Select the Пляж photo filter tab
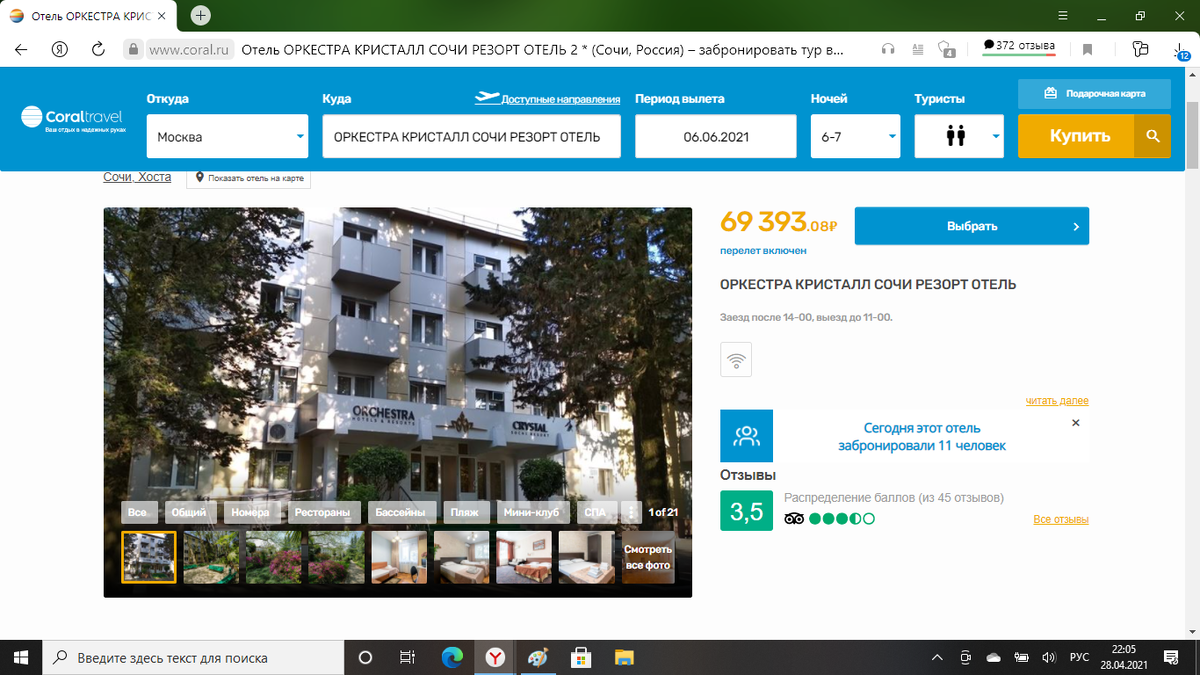This screenshot has width=1200, height=675. 464,512
